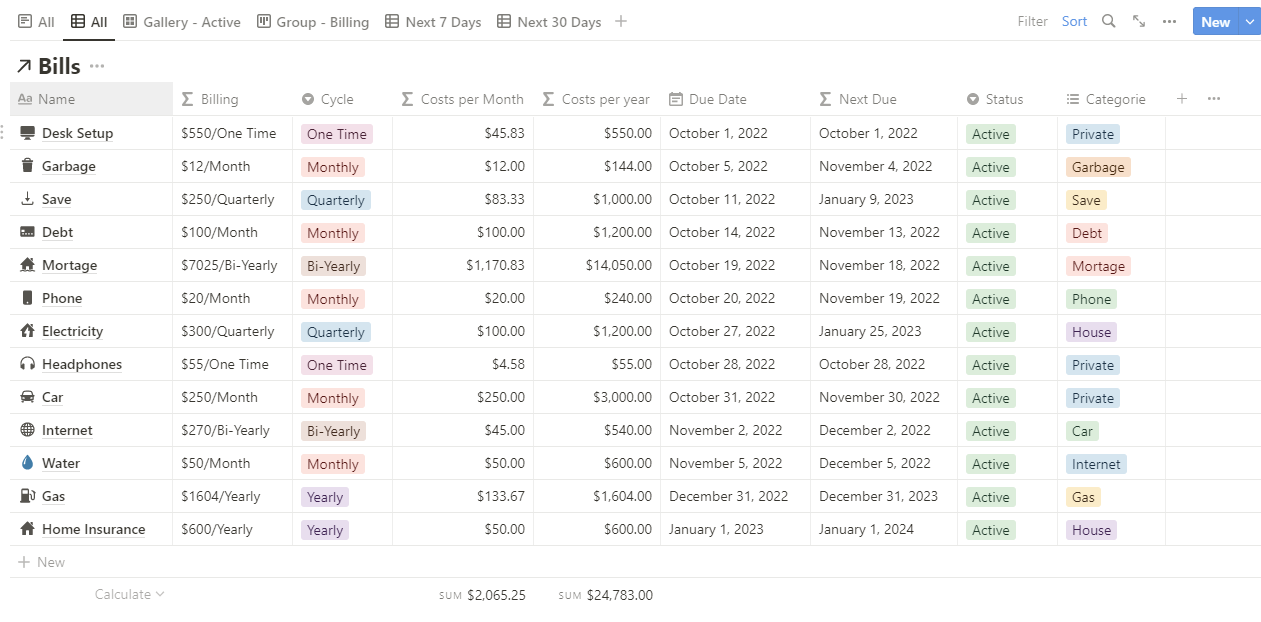This screenshot has height=622, width=1261.
Task: Click the Name column header
Action: 91,99
